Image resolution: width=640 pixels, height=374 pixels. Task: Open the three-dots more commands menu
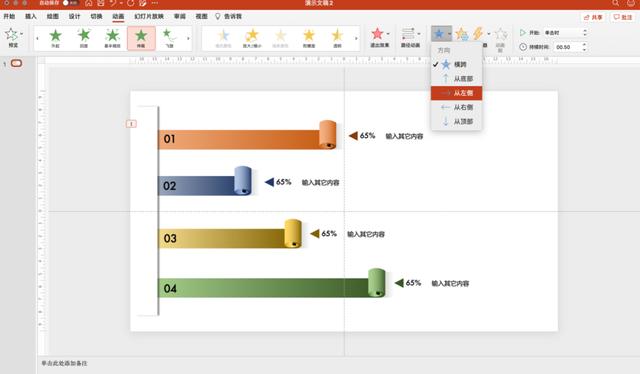tap(155, 3)
